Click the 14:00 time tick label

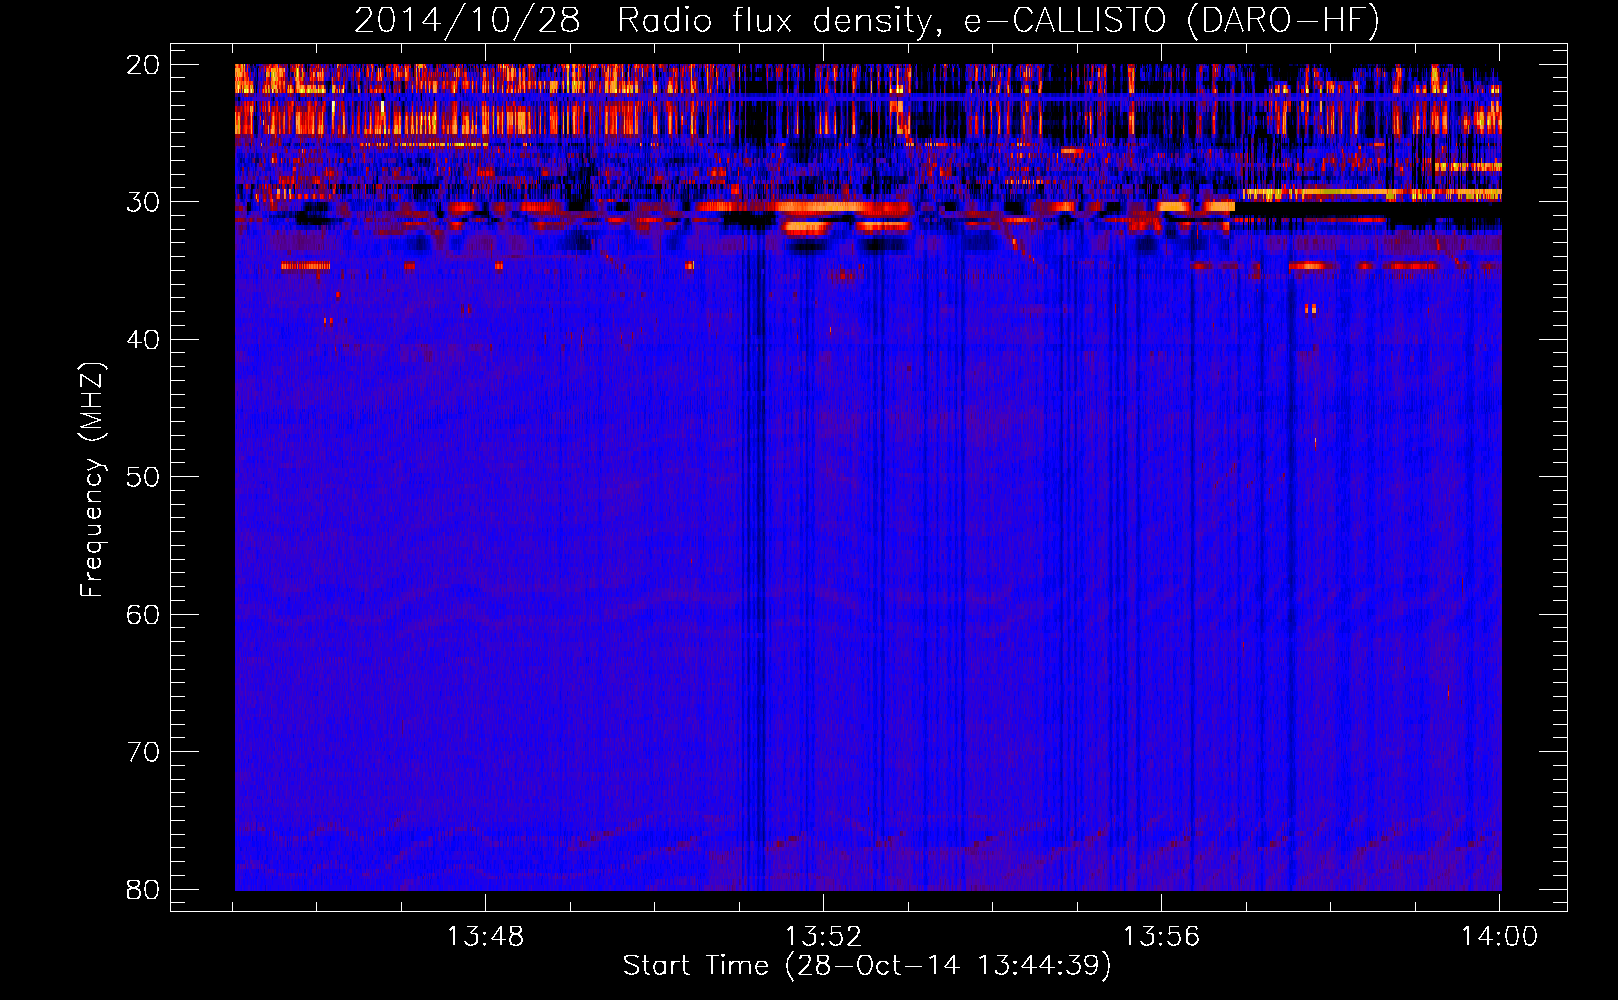[1499, 937]
